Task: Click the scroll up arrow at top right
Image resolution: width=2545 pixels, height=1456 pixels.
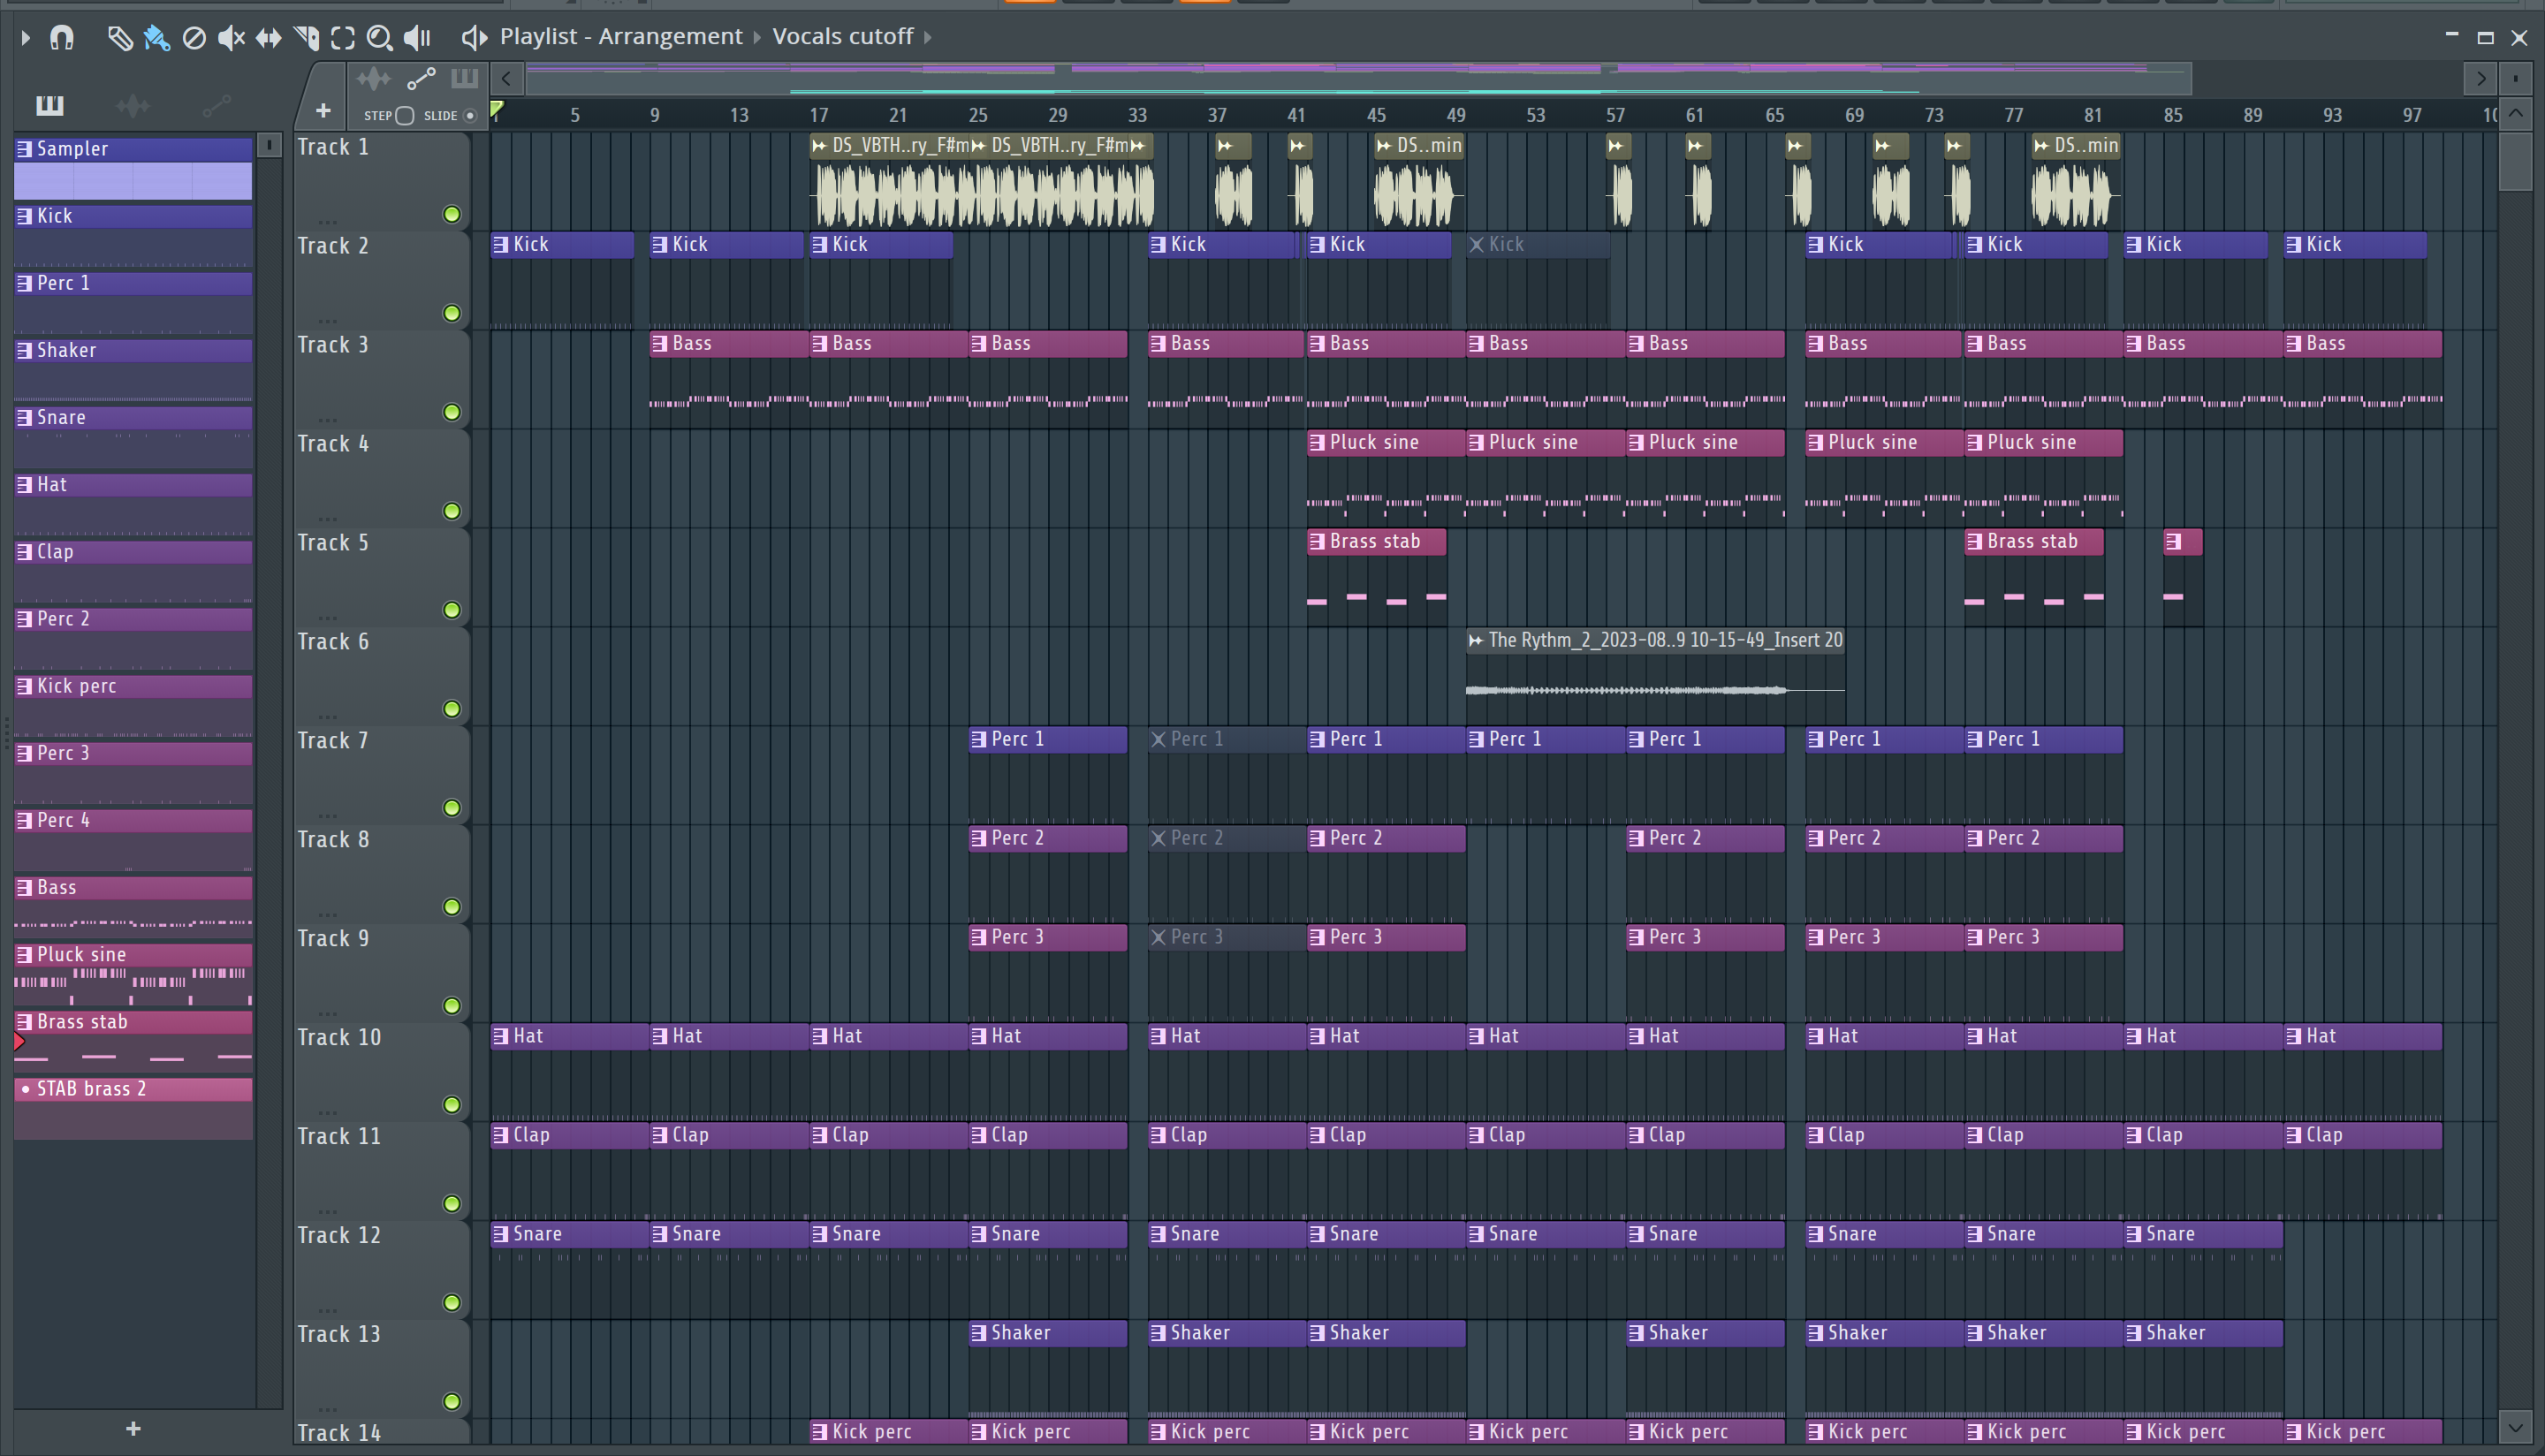Action: click(x=2517, y=114)
